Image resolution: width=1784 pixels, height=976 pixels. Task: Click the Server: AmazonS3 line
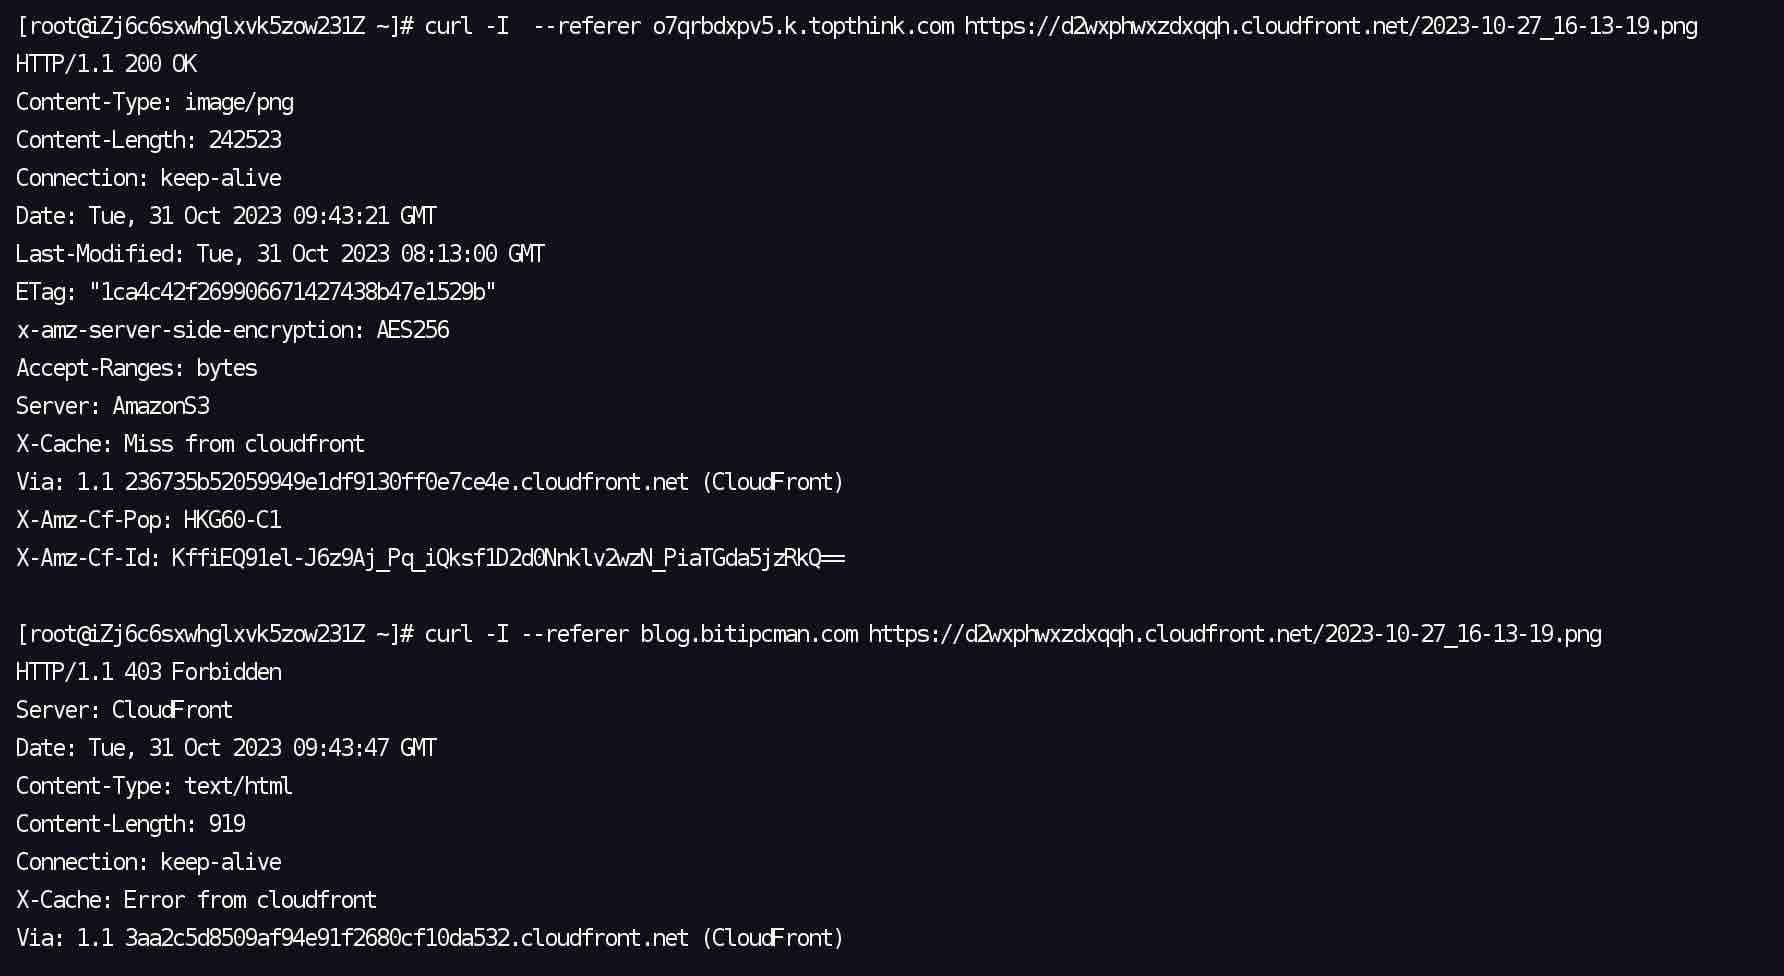[112, 406]
